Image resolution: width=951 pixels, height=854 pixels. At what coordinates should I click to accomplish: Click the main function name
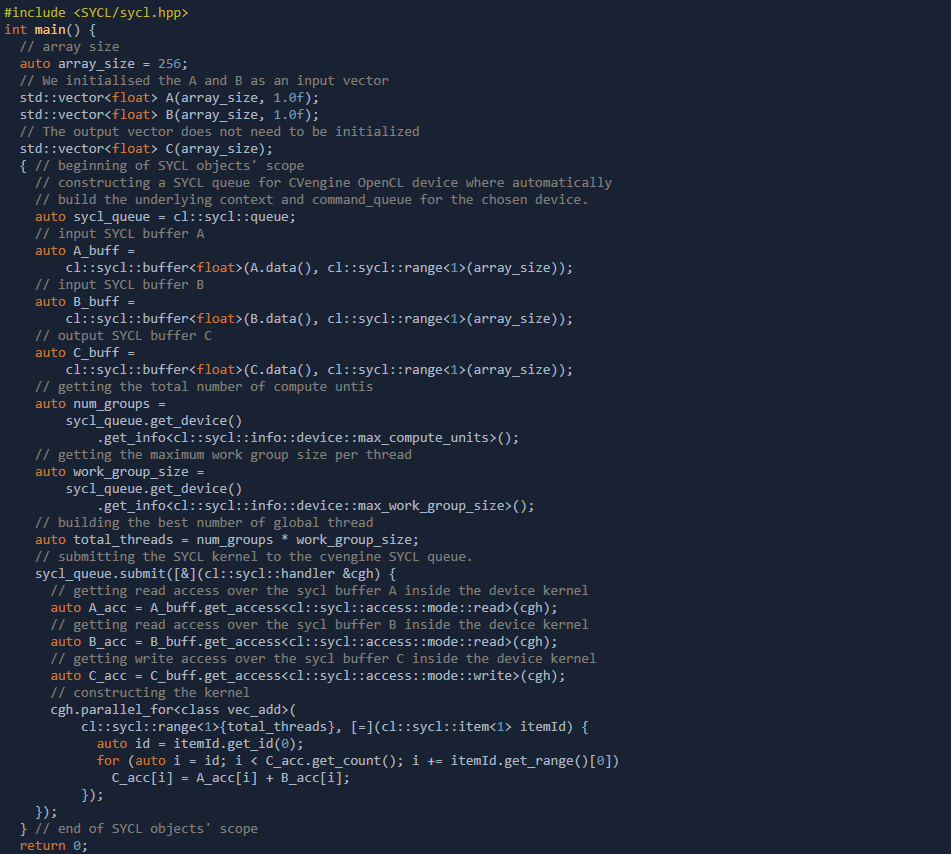tap(50, 29)
